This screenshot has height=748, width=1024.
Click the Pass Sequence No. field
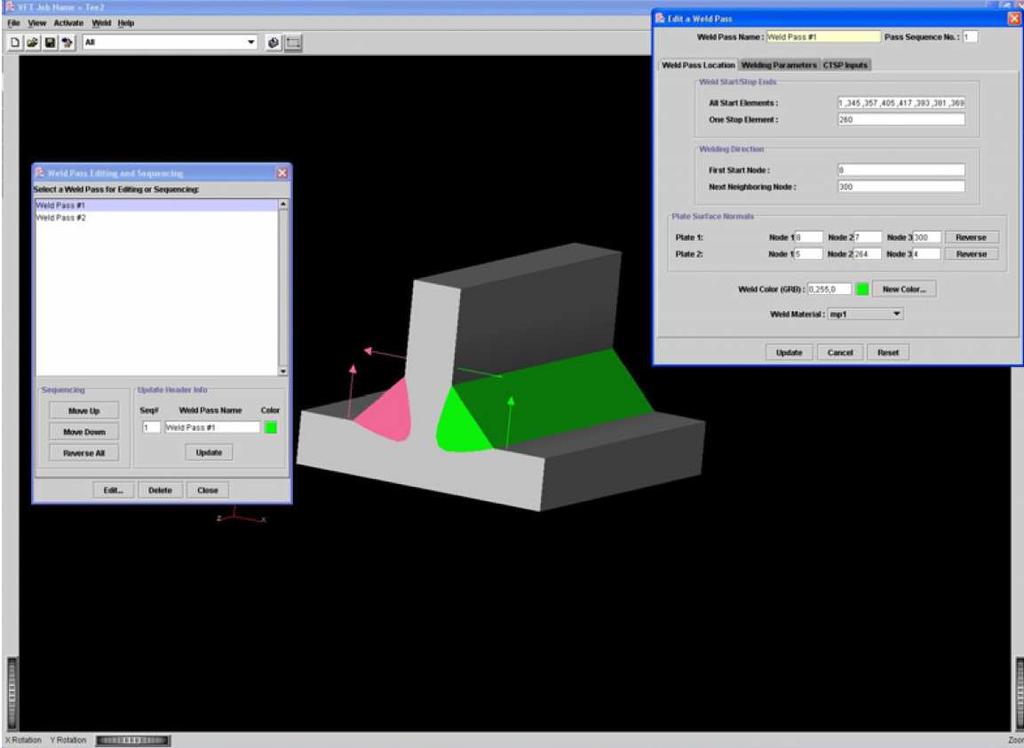[970, 37]
